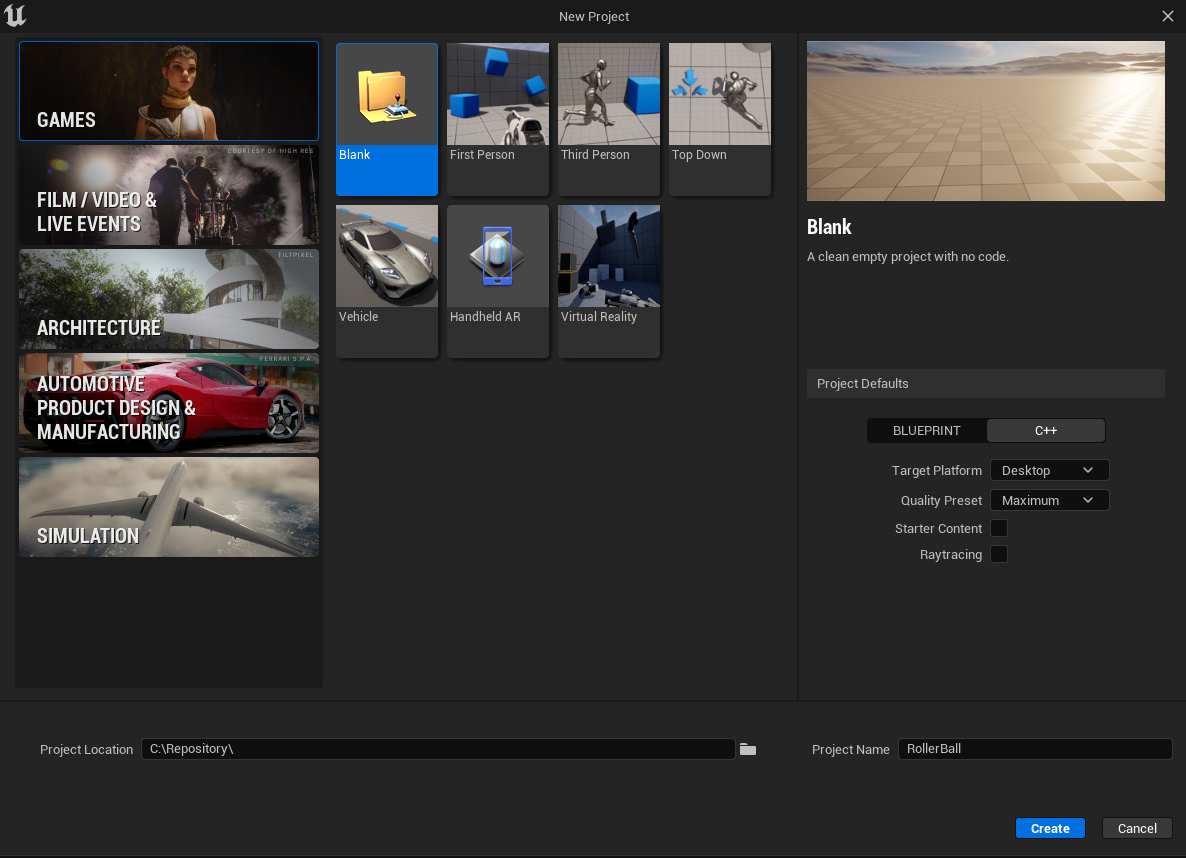The width and height of the screenshot is (1186, 858).
Task: Browse for project location folder icon
Action: click(748, 749)
